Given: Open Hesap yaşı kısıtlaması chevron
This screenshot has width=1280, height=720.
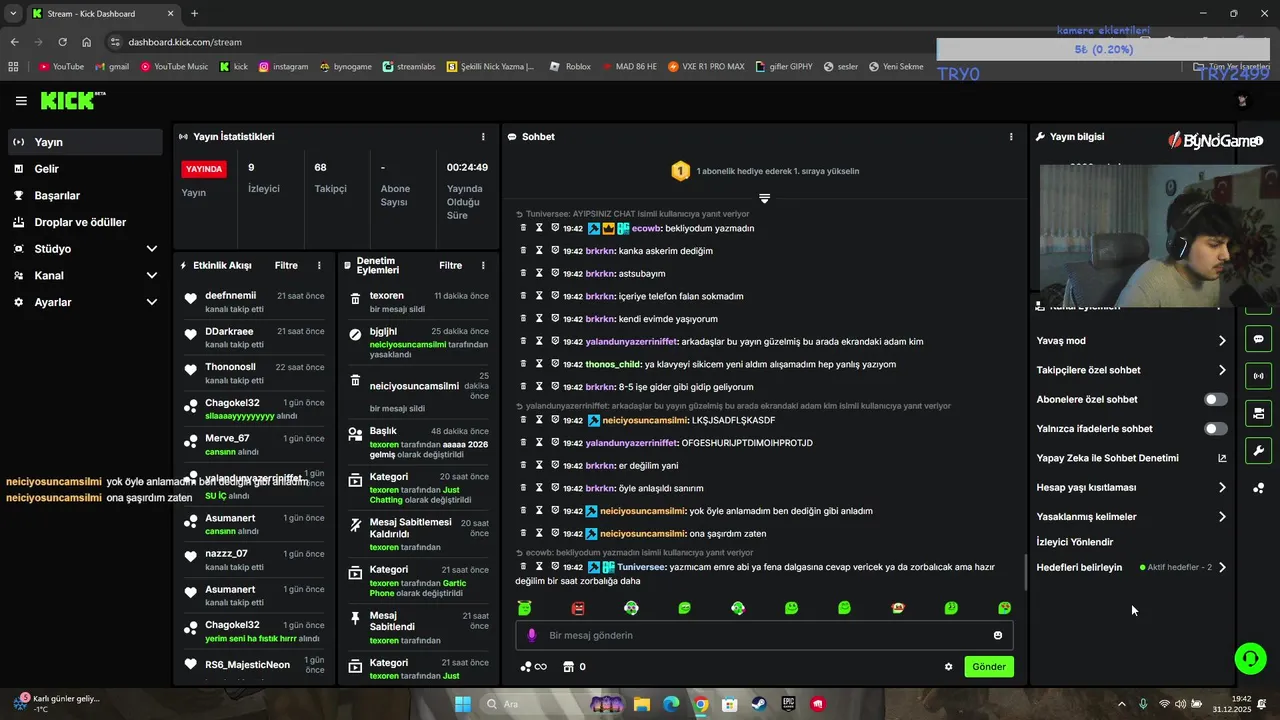Looking at the screenshot, I should click(x=1222, y=488).
